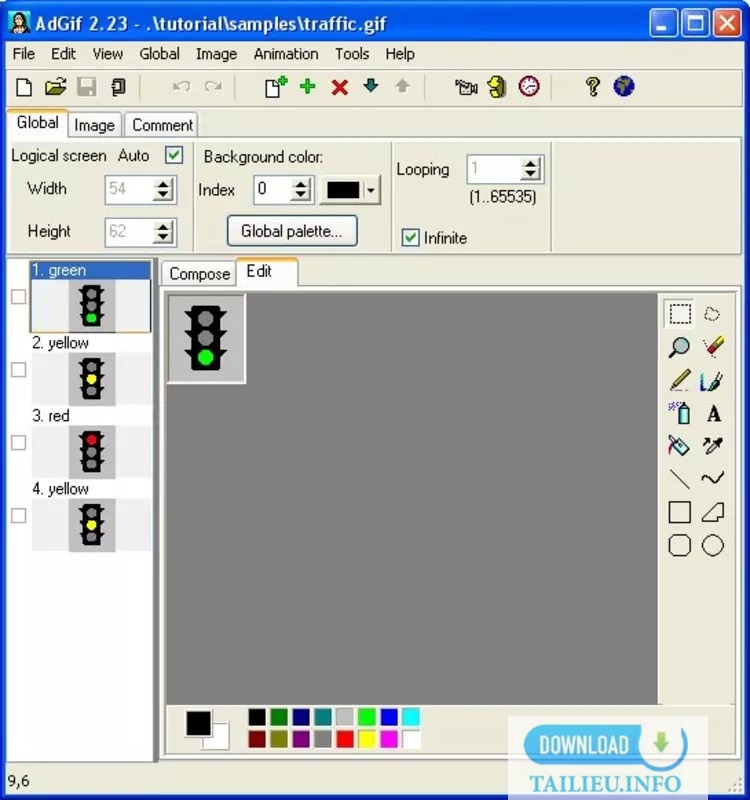Viewport: 750px width, 800px height.
Task: Pick the bright green palette swatch
Action: [x=367, y=717]
